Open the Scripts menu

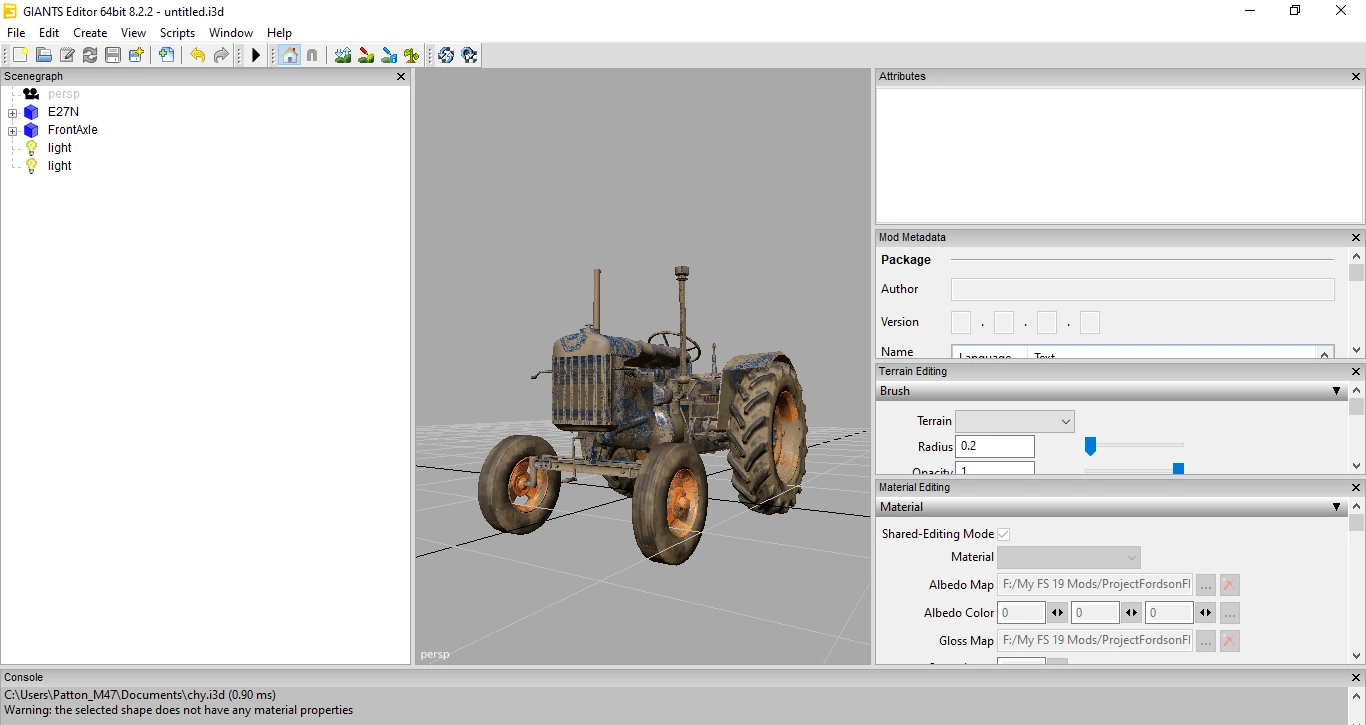(x=177, y=33)
